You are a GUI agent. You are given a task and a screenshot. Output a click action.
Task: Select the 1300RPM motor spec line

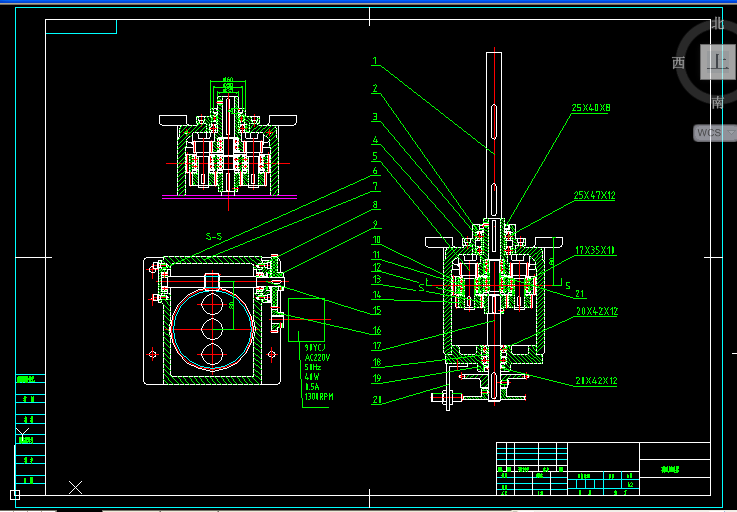(x=319, y=397)
